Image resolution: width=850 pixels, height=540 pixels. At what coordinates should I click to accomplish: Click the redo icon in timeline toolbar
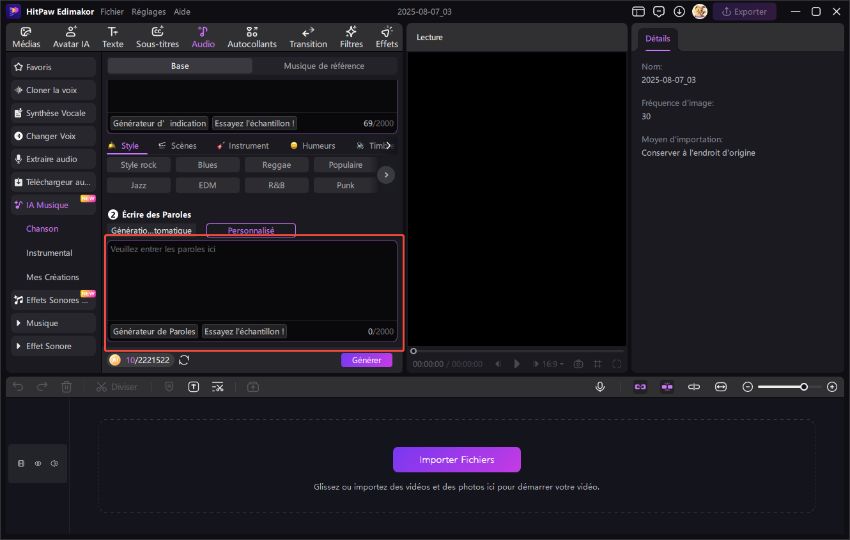pos(42,387)
